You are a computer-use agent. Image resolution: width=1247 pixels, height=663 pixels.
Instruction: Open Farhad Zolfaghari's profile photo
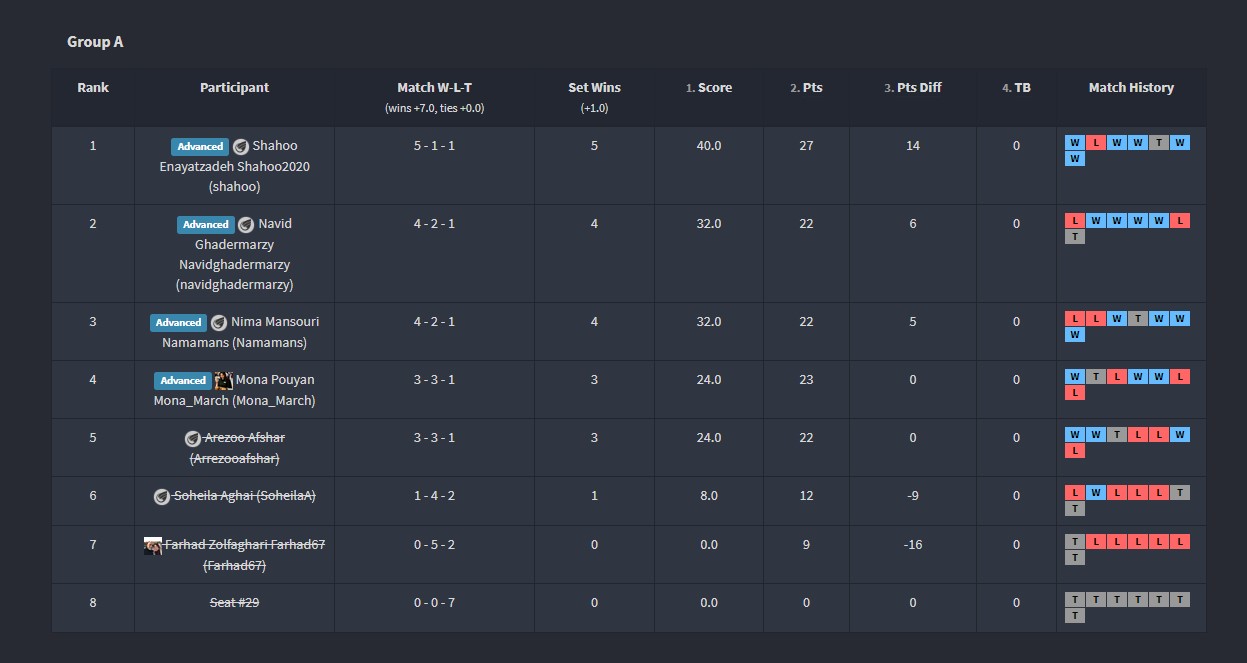[x=153, y=545]
